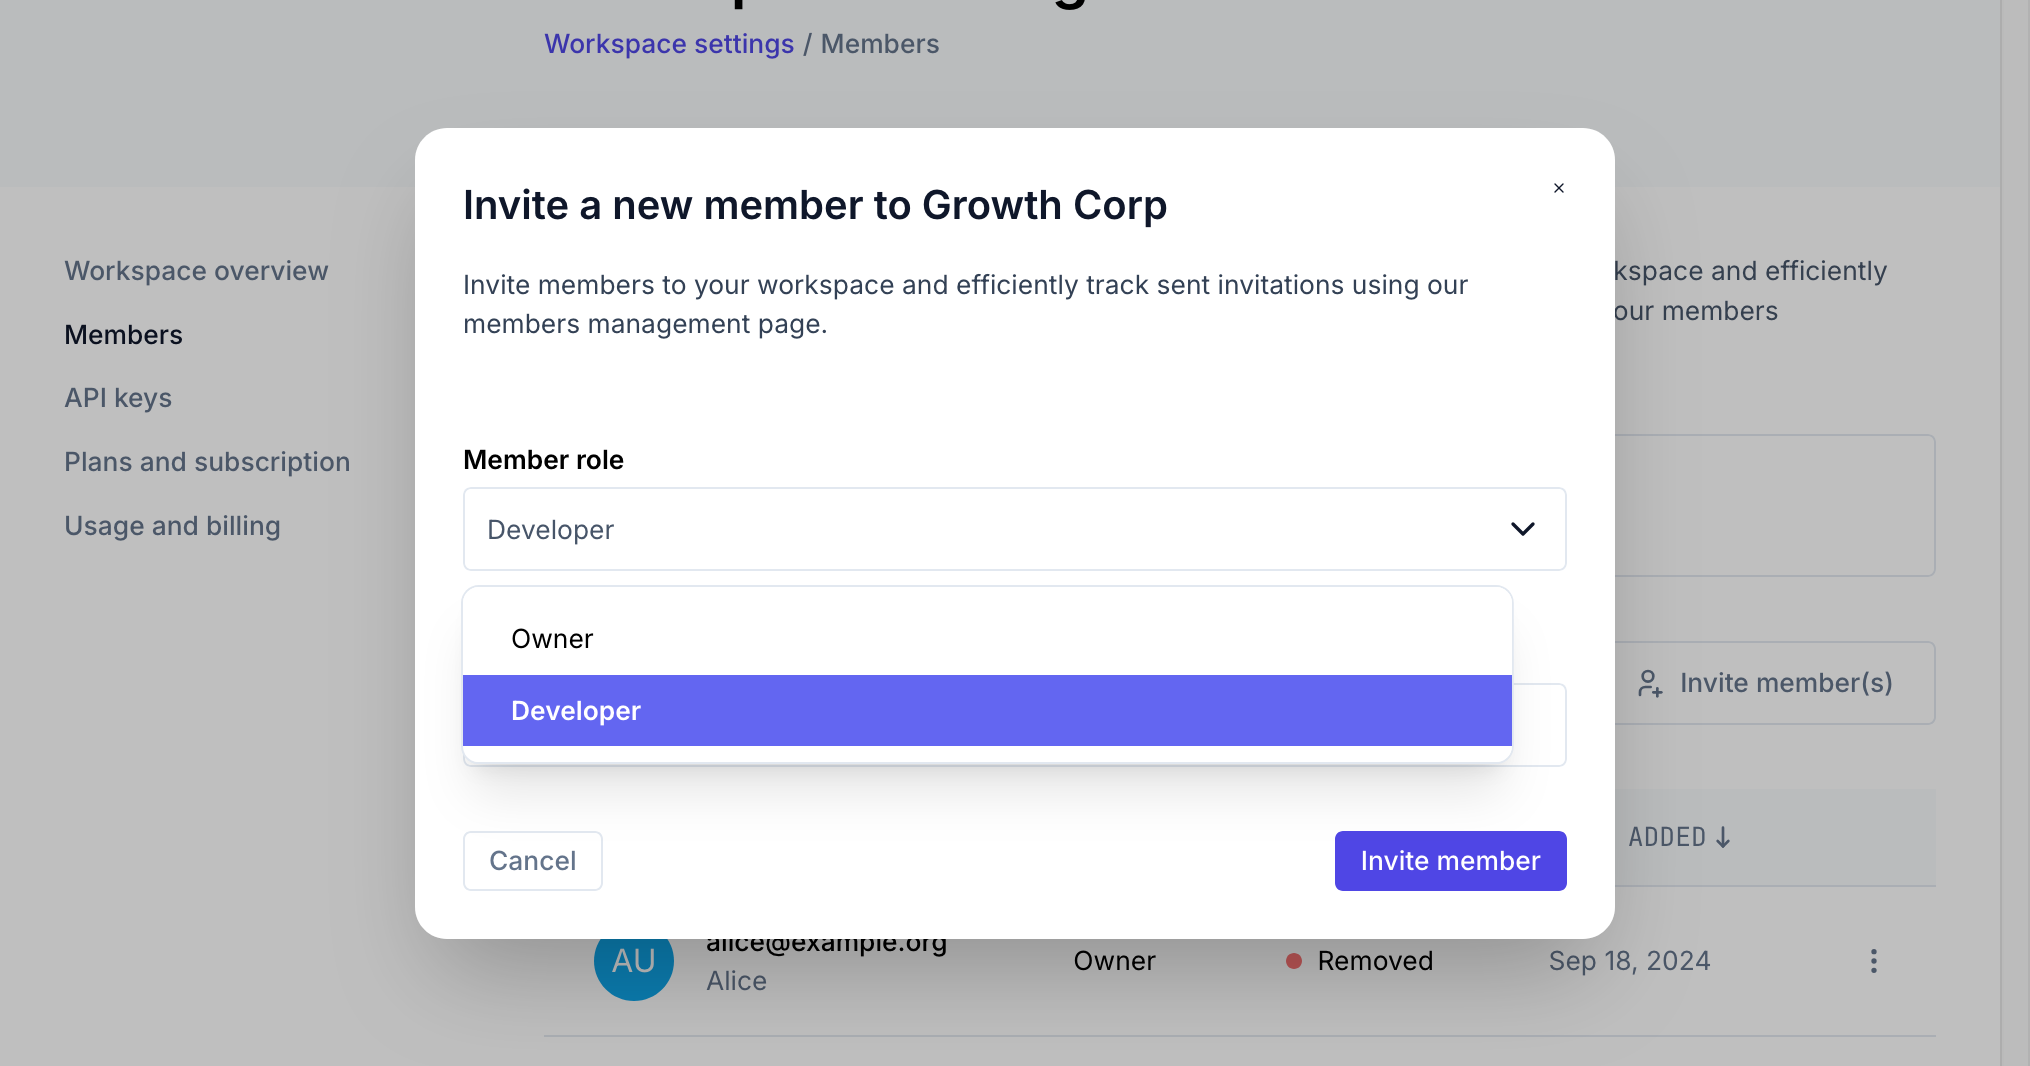
Task: Click the add-user icon on Invite member(s)
Action: coord(1650,683)
